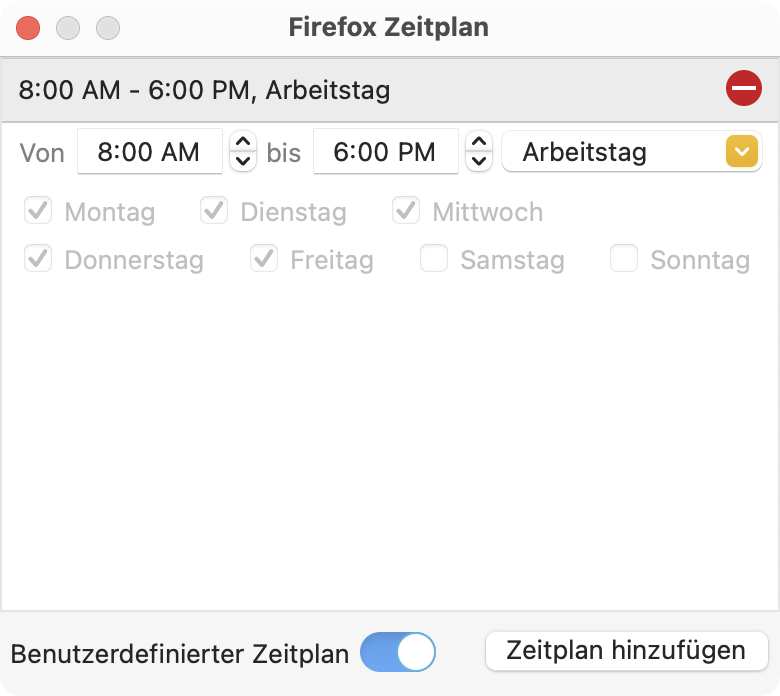Screen dimensions: 780x696
Task: Disable the Benutzerdefinierter Zeitplan switch
Action: point(398,652)
